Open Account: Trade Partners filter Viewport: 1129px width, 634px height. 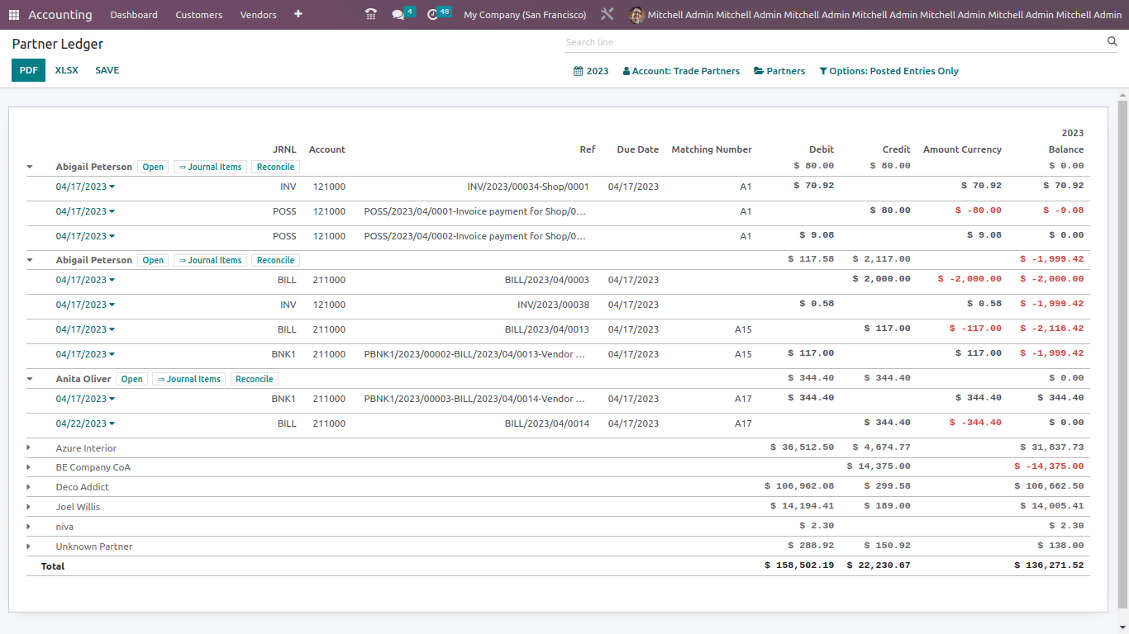[x=681, y=71]
